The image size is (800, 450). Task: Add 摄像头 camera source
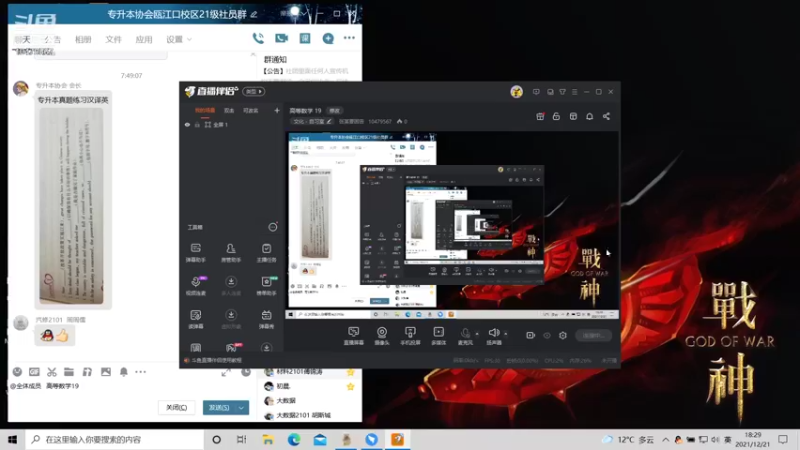(382, 336)
